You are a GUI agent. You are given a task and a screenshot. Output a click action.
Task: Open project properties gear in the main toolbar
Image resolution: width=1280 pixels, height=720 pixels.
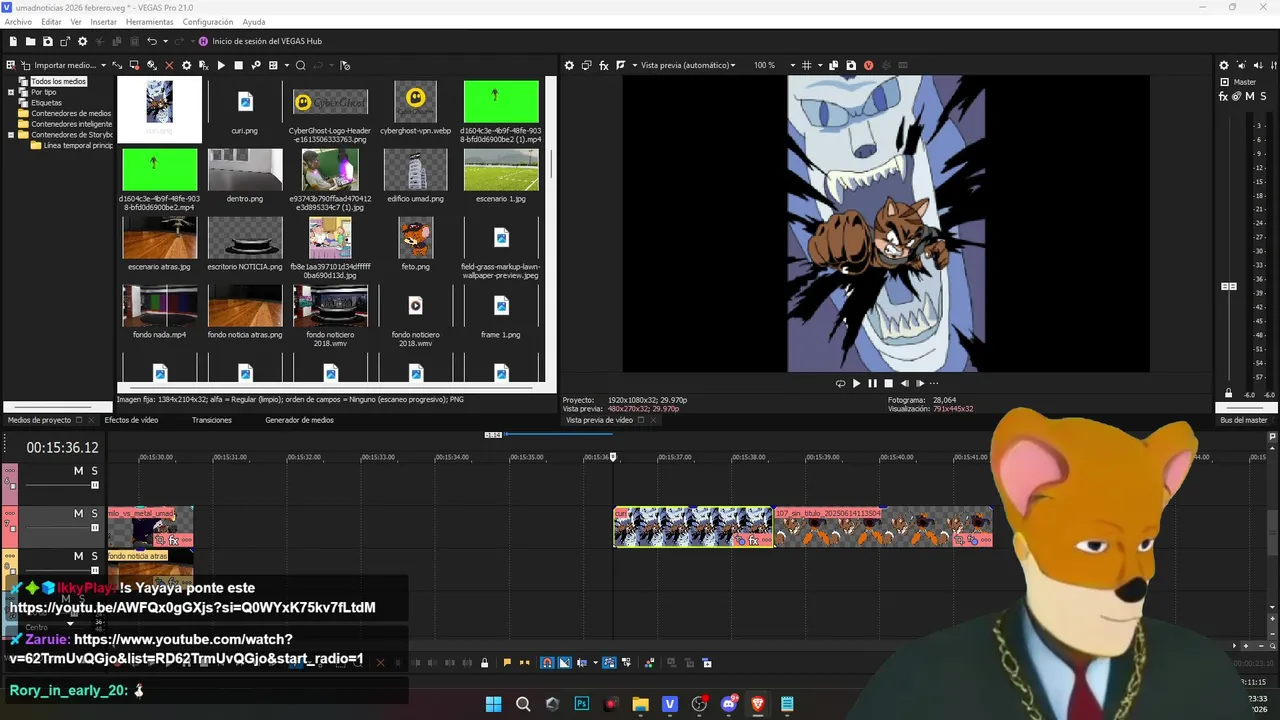[83, 41]
